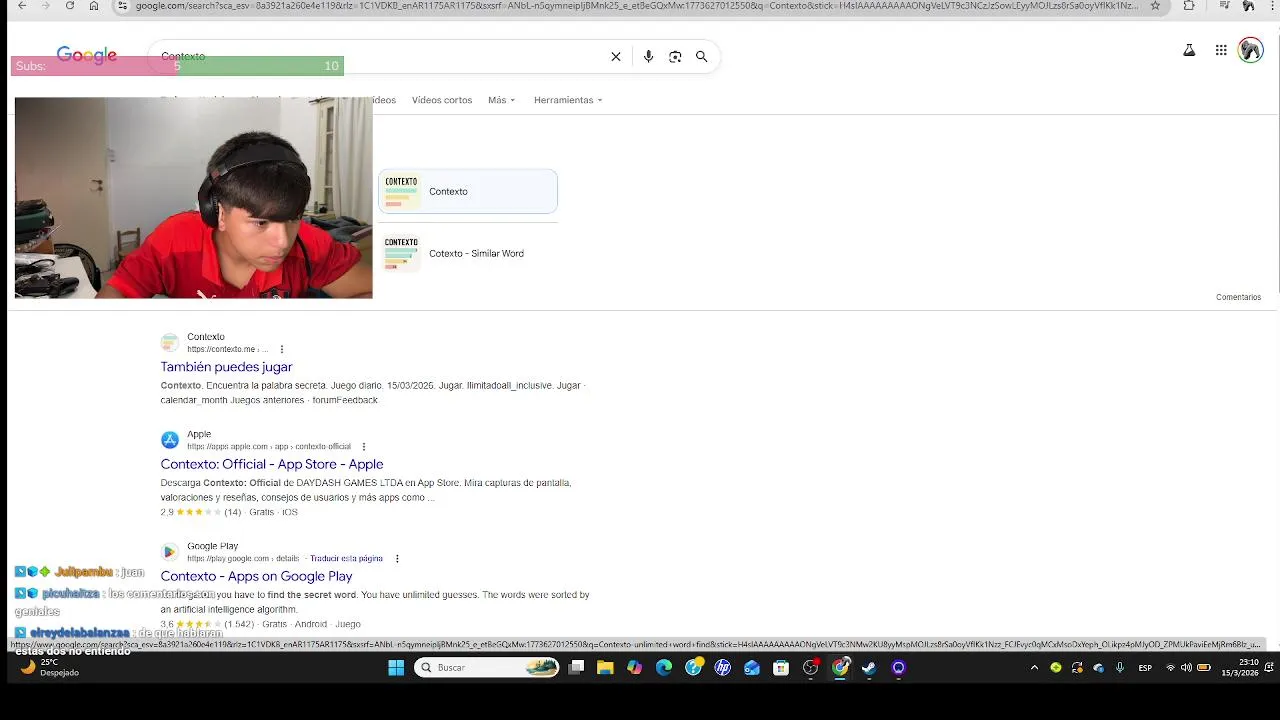This screenshot has height=720, width=1280.
Task: Open the Google account avatar
Action: (x=1251, y=50)
